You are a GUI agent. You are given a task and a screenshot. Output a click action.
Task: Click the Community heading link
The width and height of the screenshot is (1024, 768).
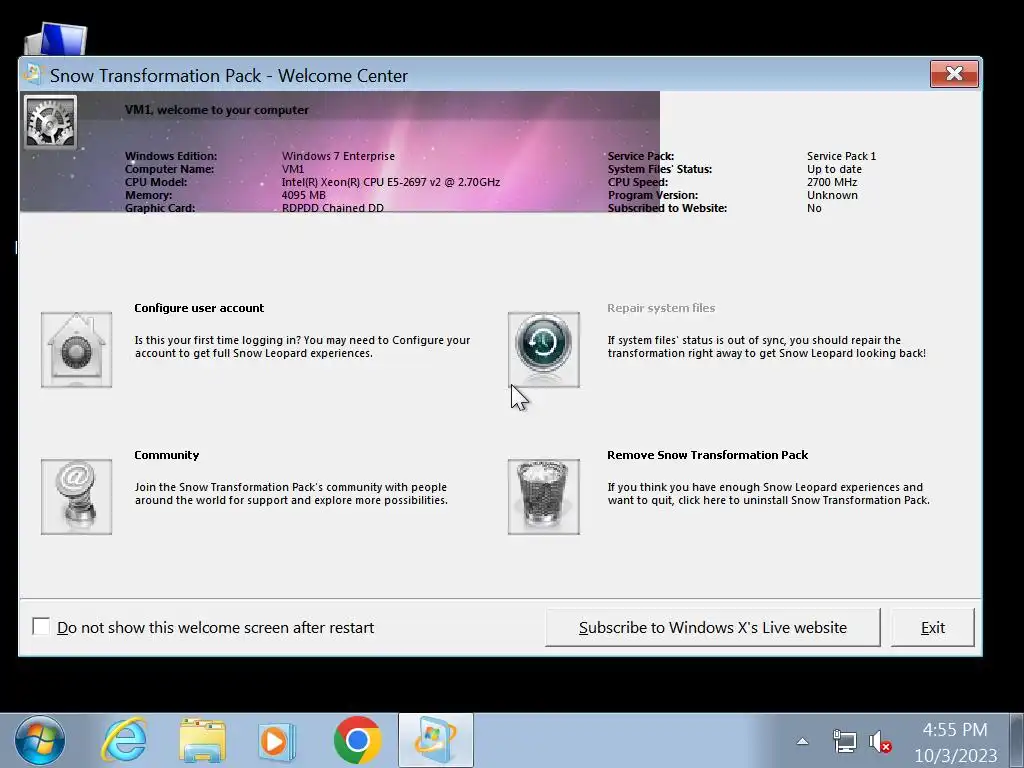(x=167, y=455)
